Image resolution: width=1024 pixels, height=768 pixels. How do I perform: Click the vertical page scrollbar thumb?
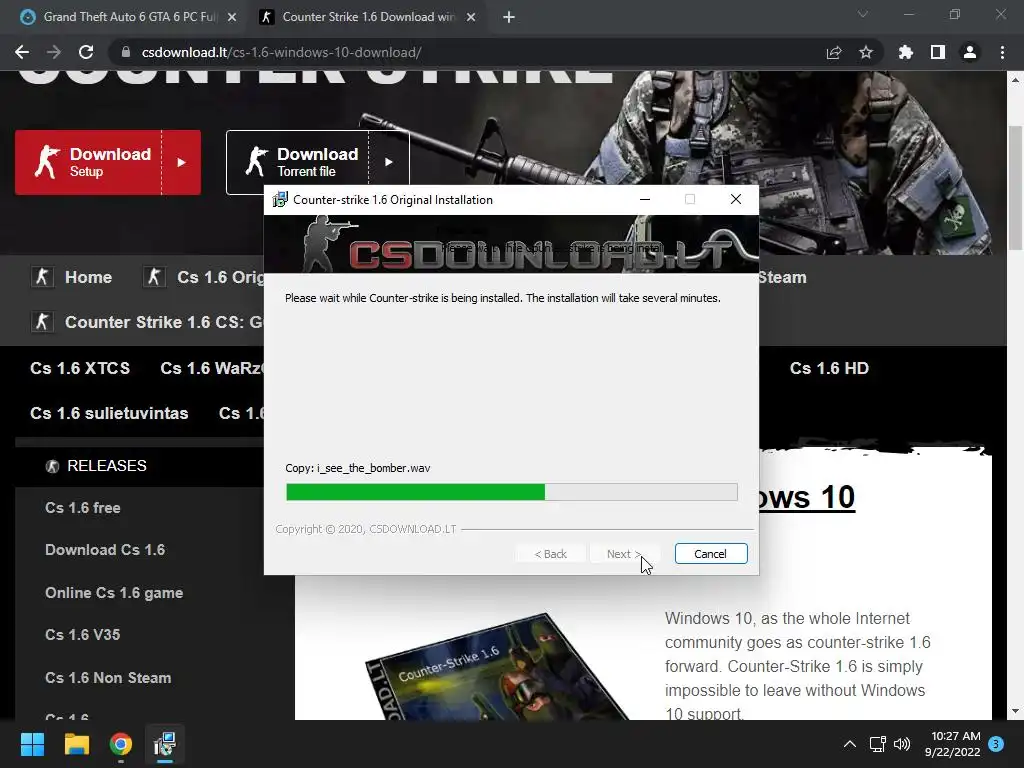pos(1016,188)
